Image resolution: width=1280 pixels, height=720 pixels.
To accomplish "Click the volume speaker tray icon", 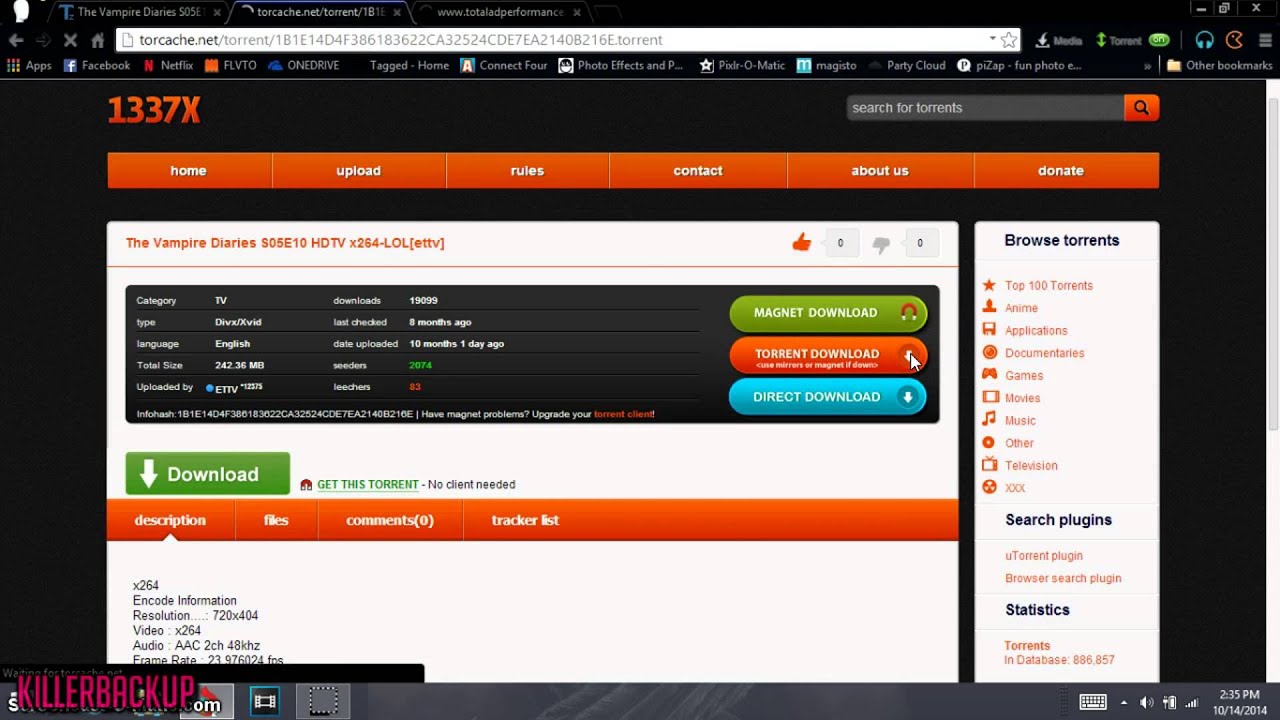I will point(1146,702).
